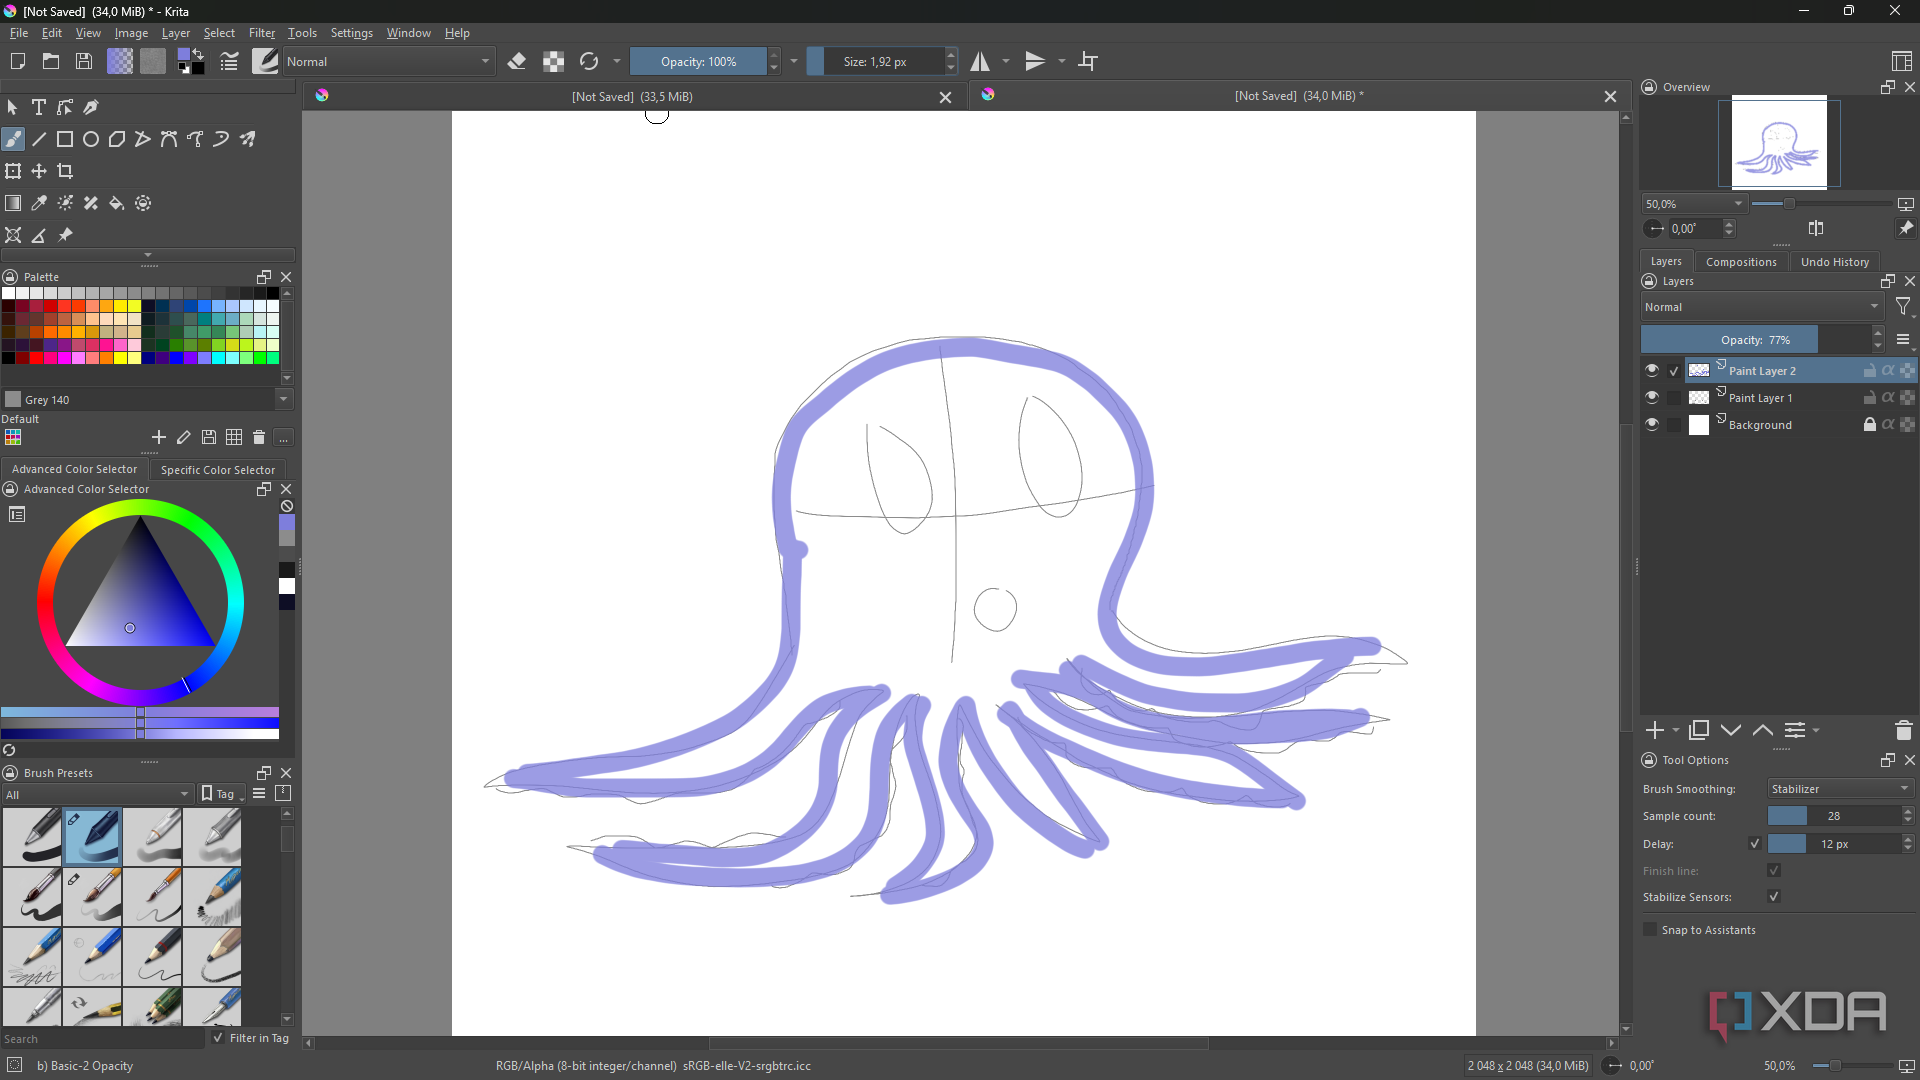Select the Color Sampler eyedropper tool
The image size is (1920, 1080).
(39, 204)
